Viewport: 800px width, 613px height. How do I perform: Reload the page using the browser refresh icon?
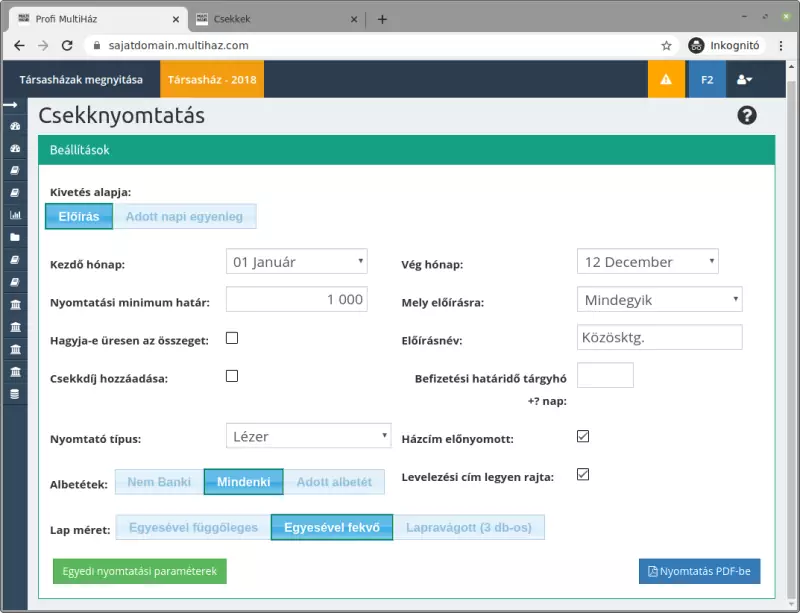click(67, 45)
